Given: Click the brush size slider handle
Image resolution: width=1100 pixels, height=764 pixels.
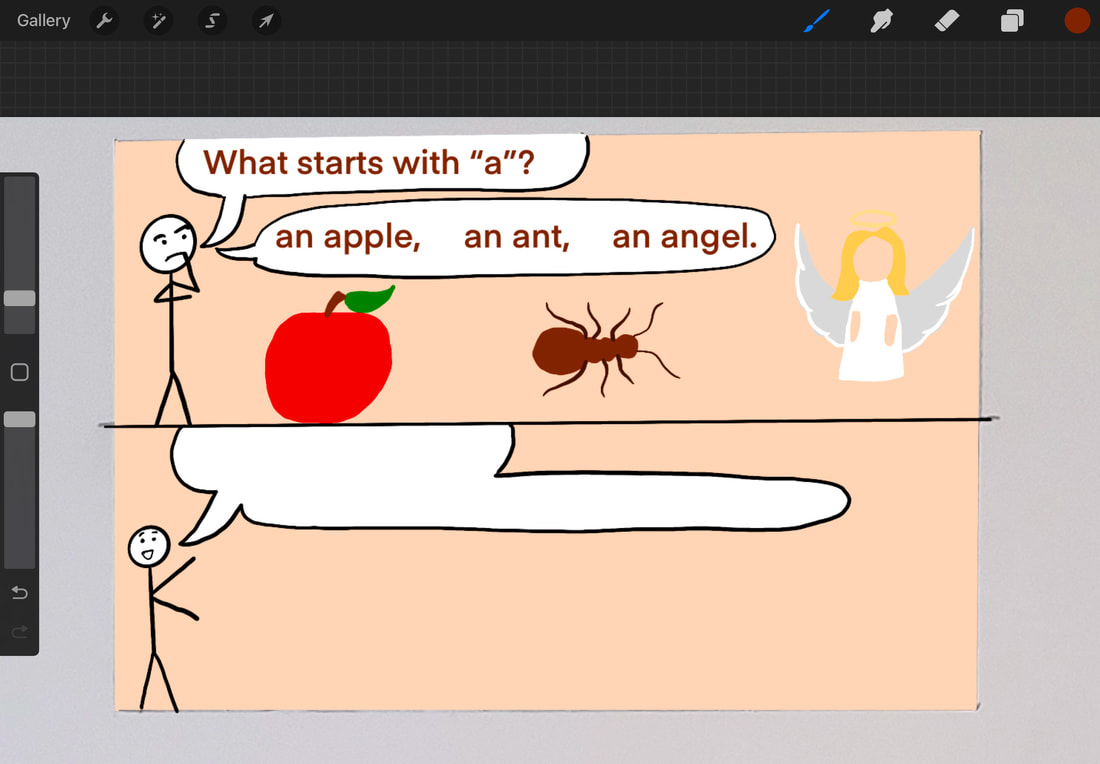Looking at the screenshot, I should click(20, 298).
